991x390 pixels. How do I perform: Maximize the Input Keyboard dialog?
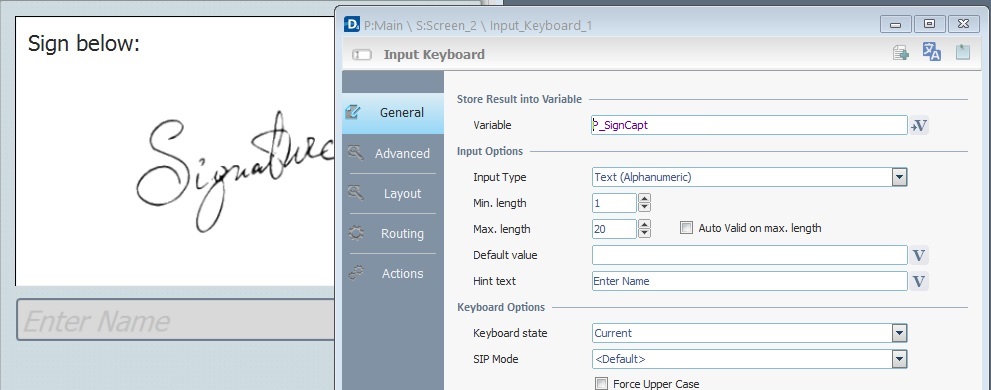[x=929, y=24]
